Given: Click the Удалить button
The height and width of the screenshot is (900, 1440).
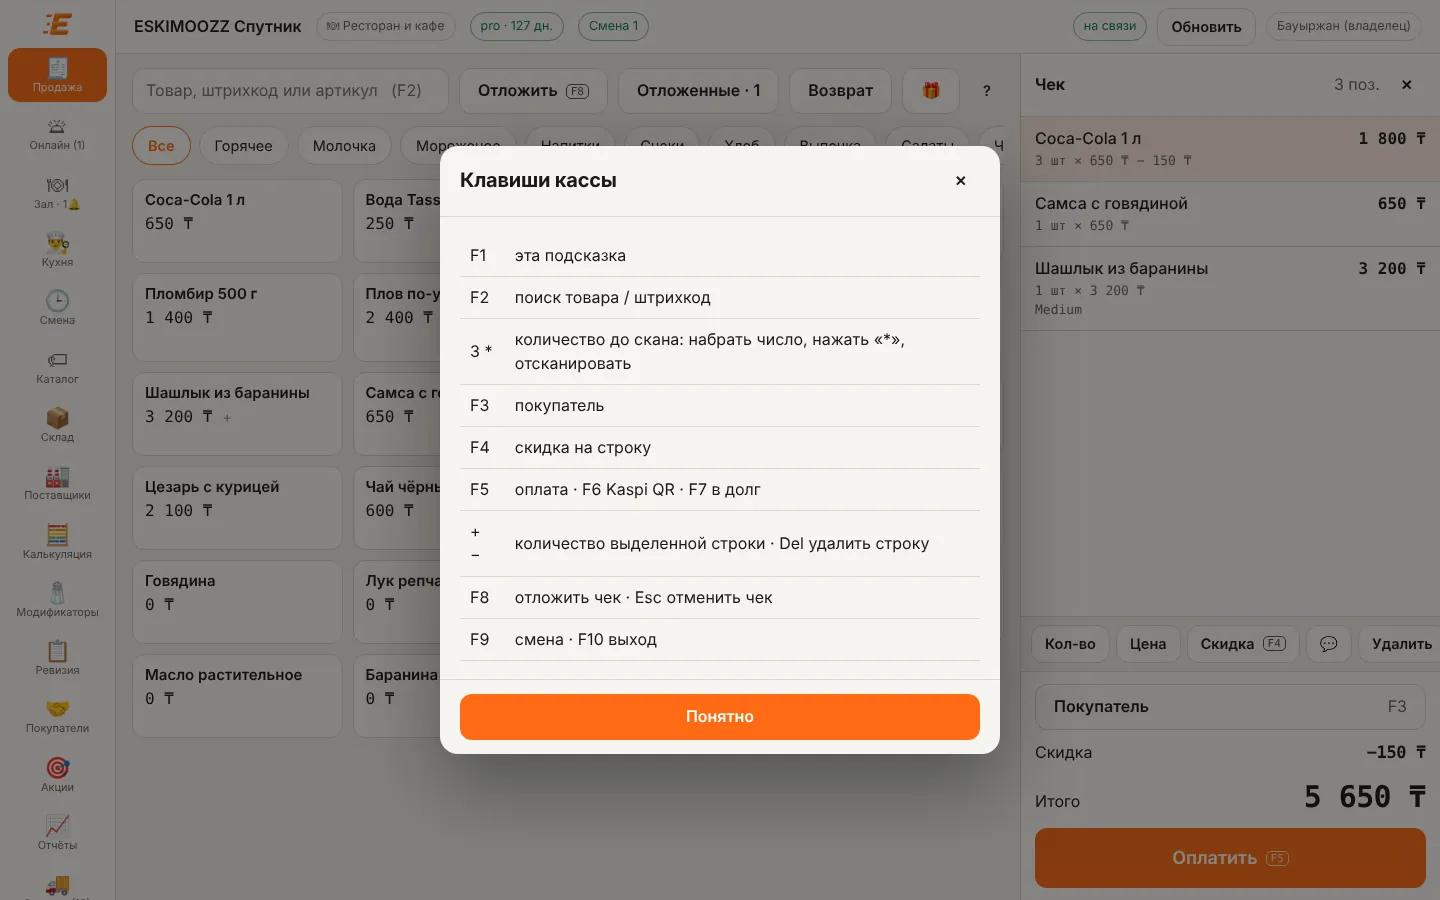Looking at the screenshot, I should click(1401, 644).
